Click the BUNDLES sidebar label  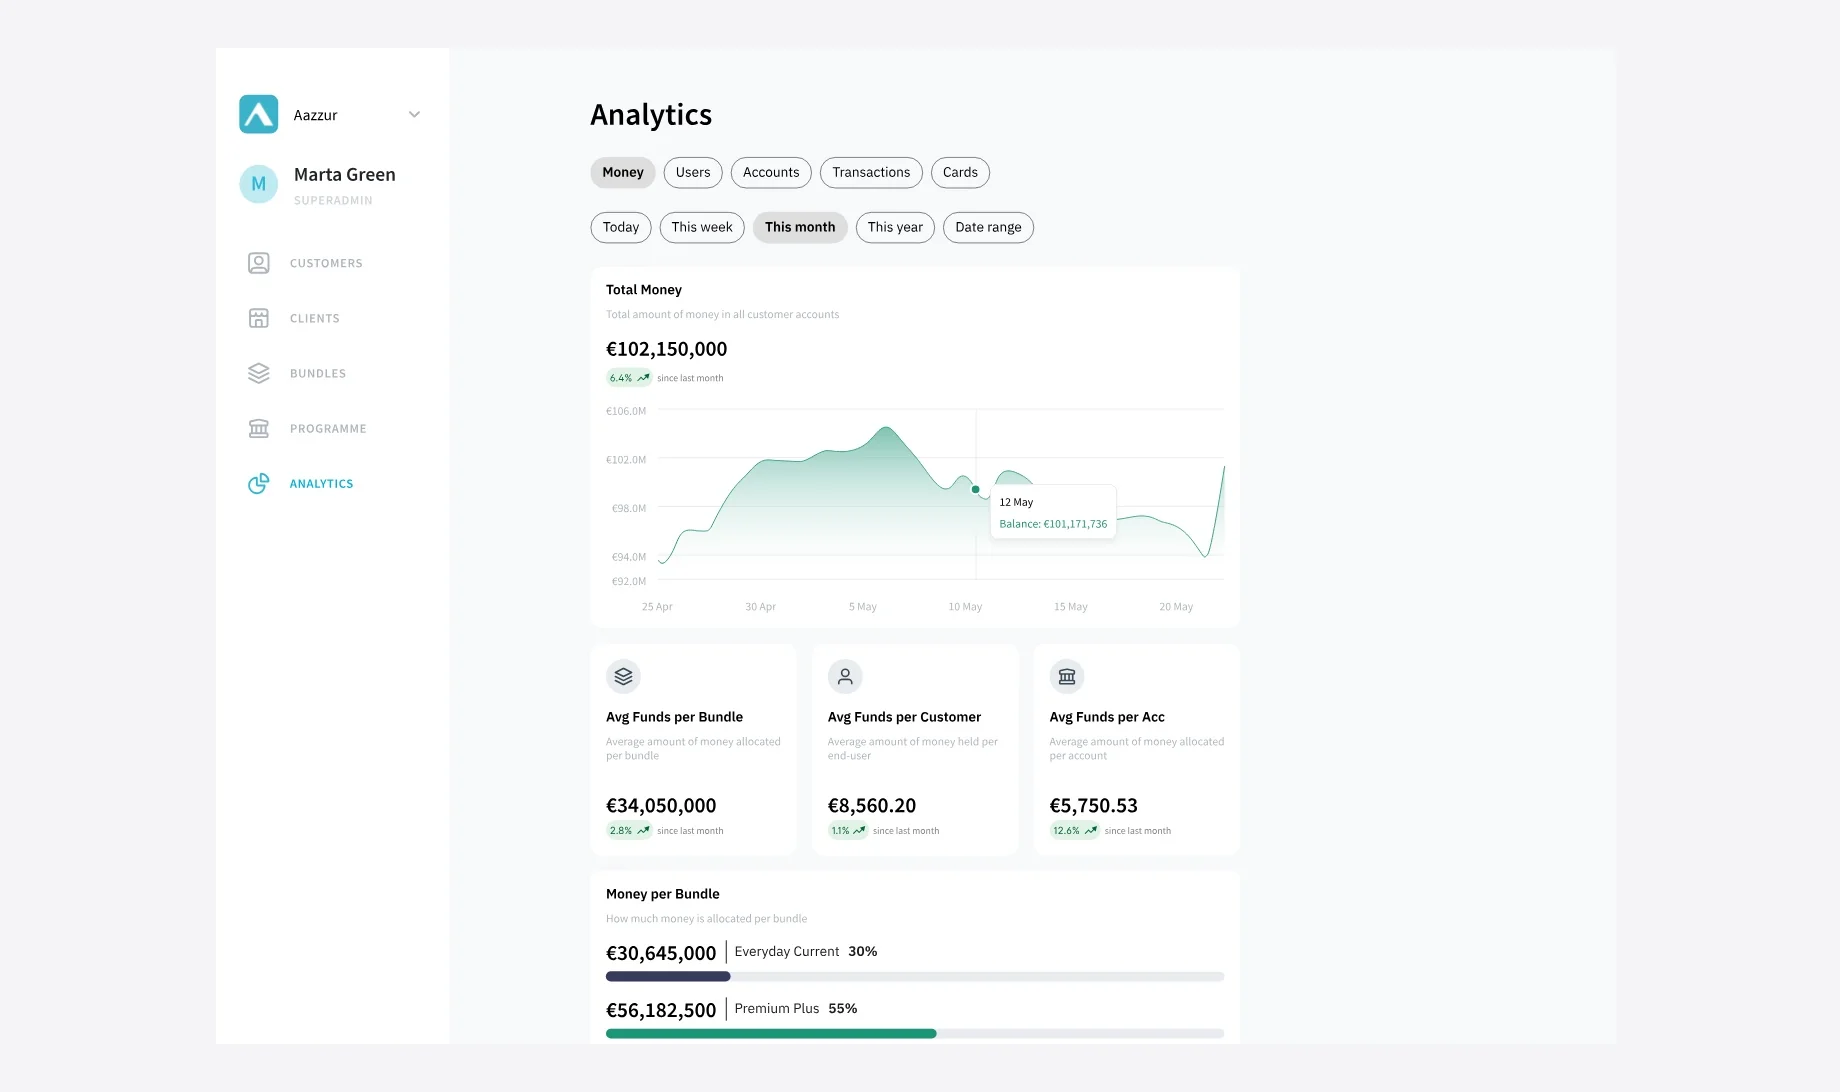[x=318, y=373]
